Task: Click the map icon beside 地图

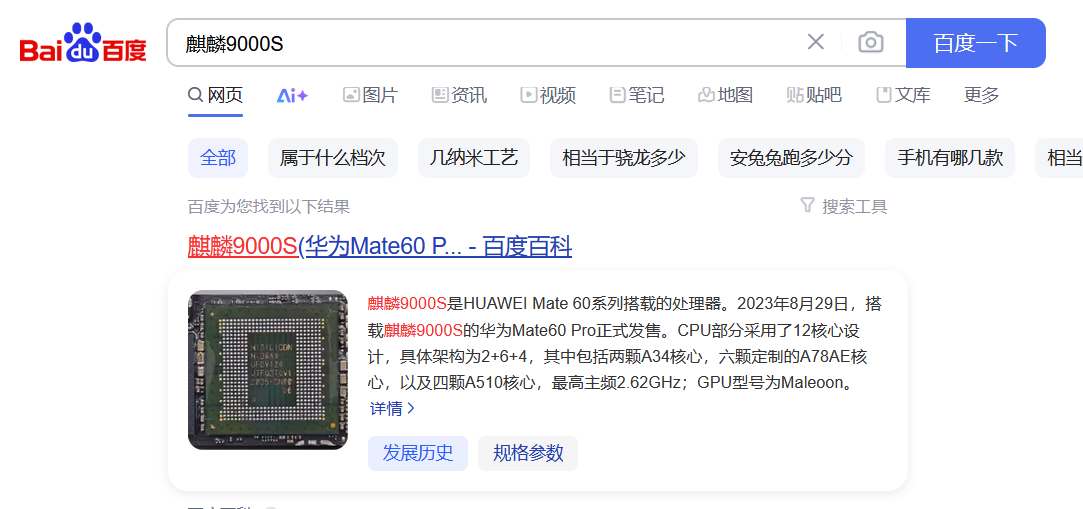Action: [x=706, y=95]
